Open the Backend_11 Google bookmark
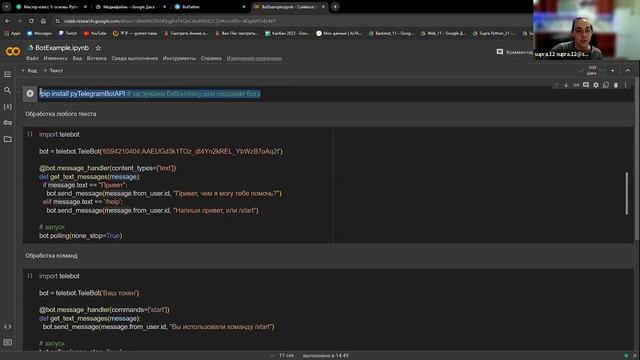Image resolution: width=640 pixels, height=360 pixels. pos(391,33)
